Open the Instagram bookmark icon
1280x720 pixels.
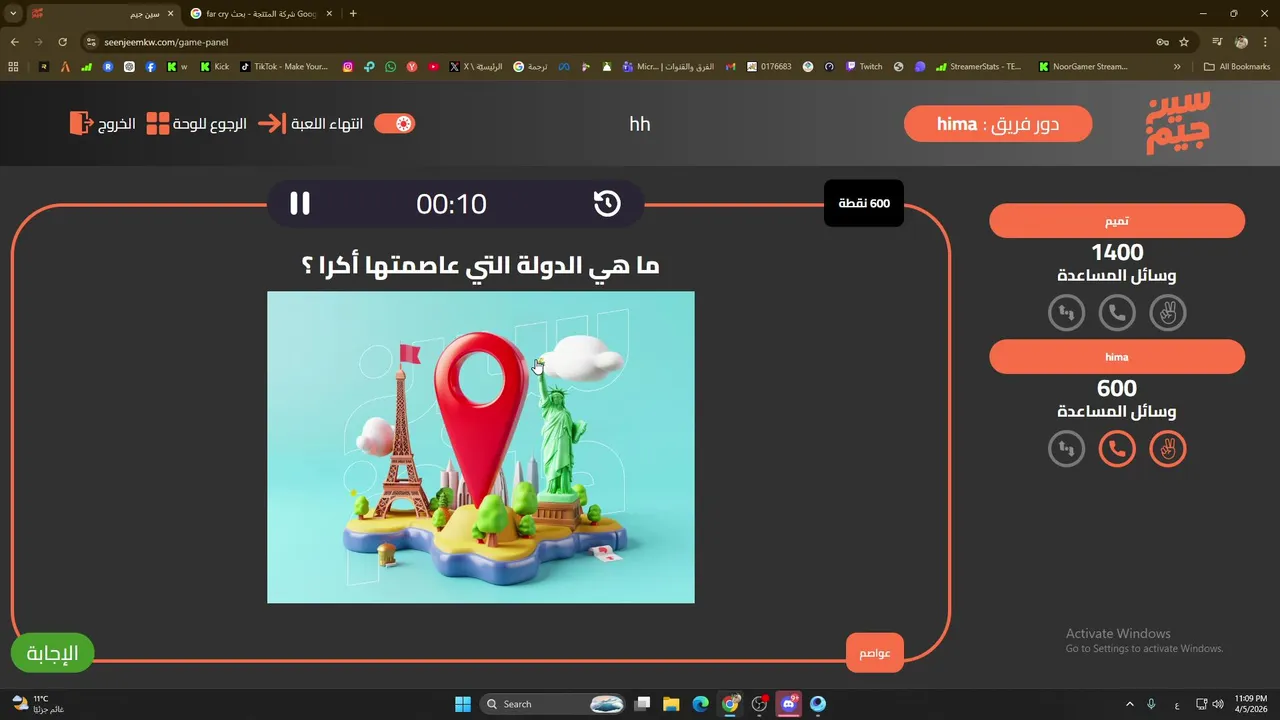(x=348, y=67)
